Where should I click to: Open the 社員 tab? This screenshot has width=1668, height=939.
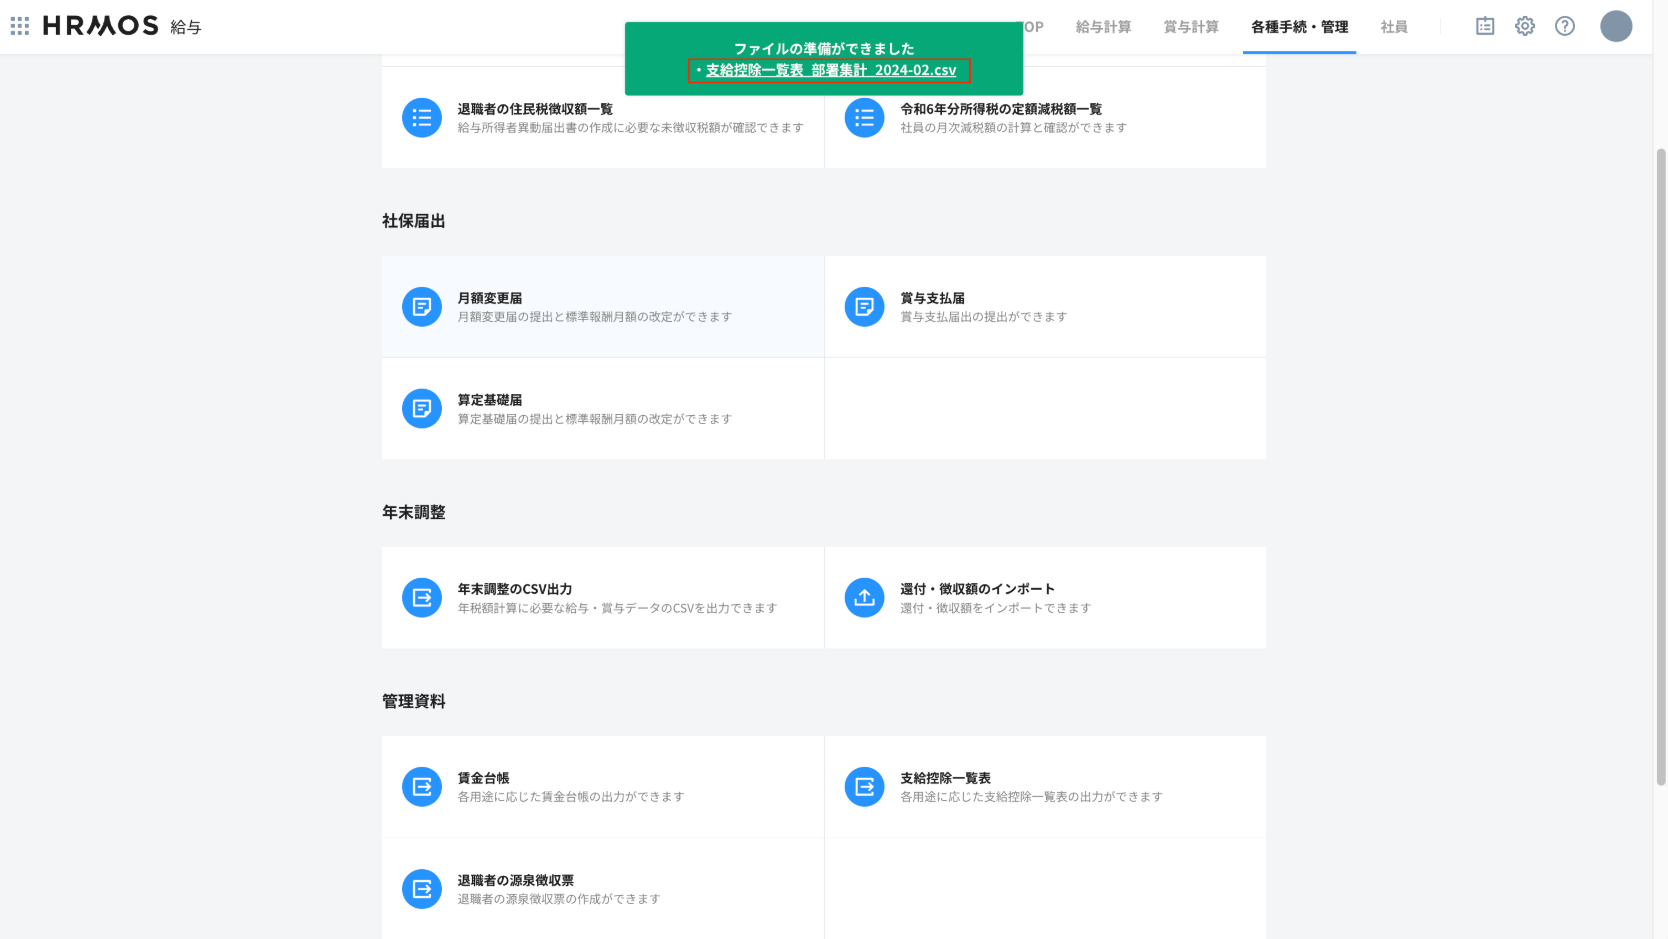1394,27
